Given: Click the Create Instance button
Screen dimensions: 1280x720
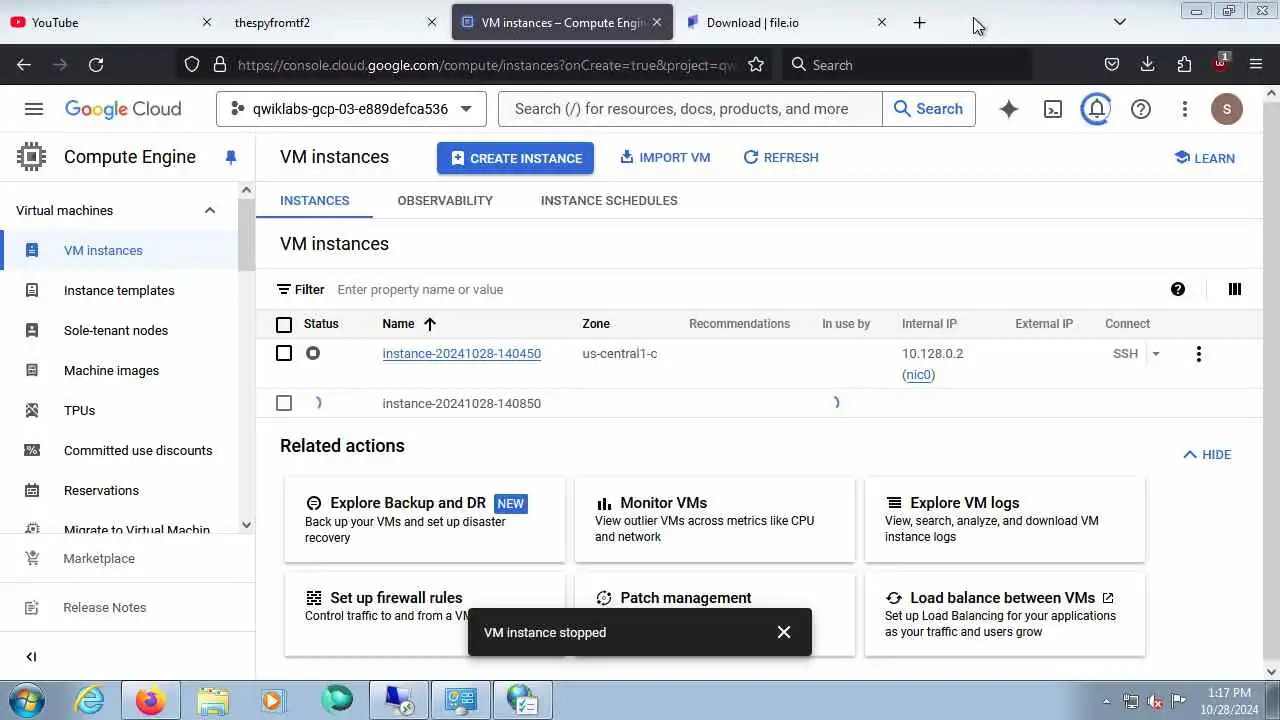Looking at the screenshot, I should tap(515, 158).
